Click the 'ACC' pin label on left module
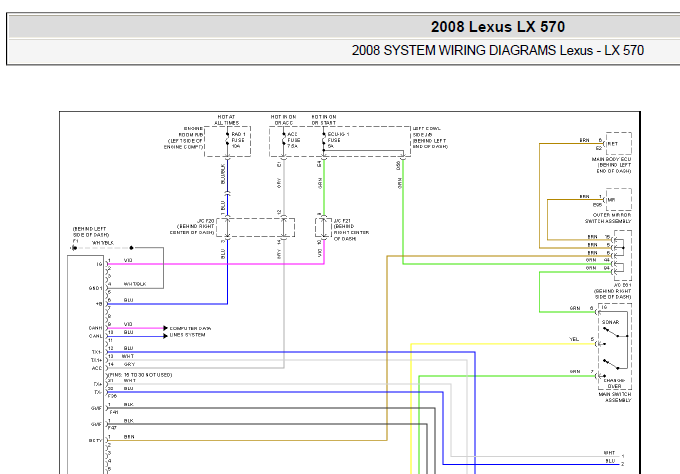680x474 pixels. (x=97, y=368)
